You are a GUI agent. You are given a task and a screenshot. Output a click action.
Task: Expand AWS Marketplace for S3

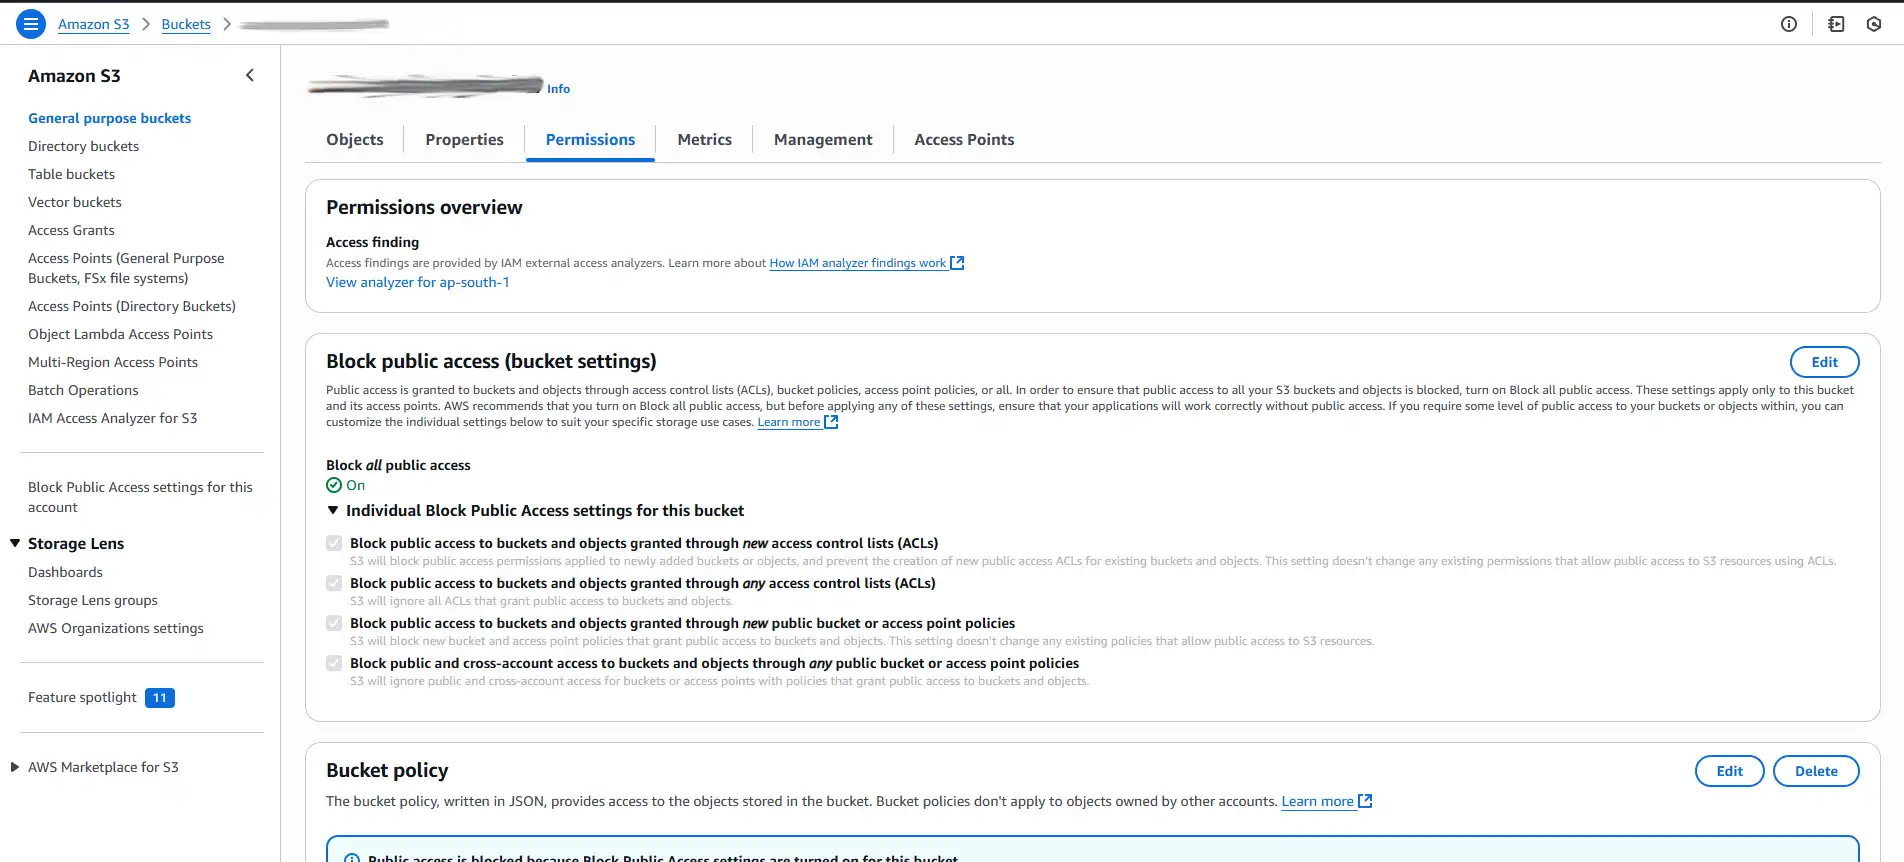[15, 767]
